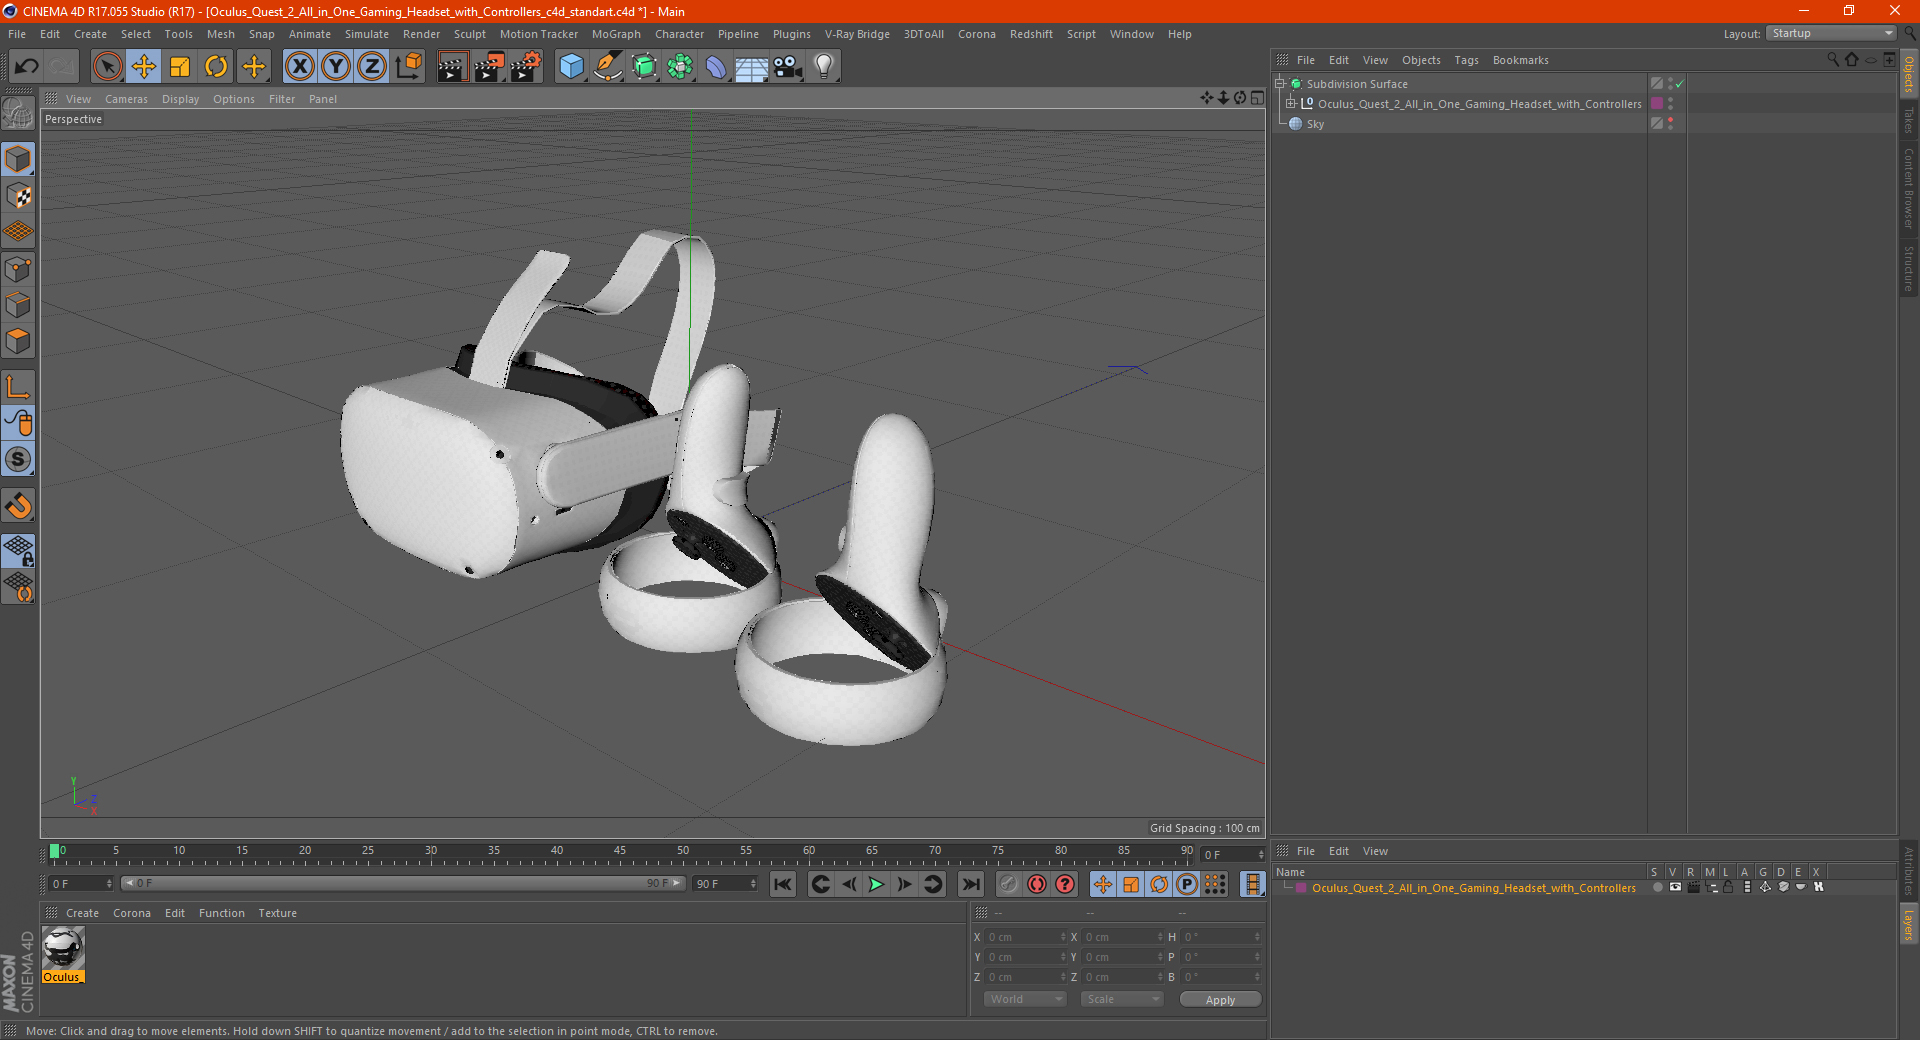1920x1040 pixels.
Task: Step the end frame 90 F spinner
Action: tap(753, 884)
